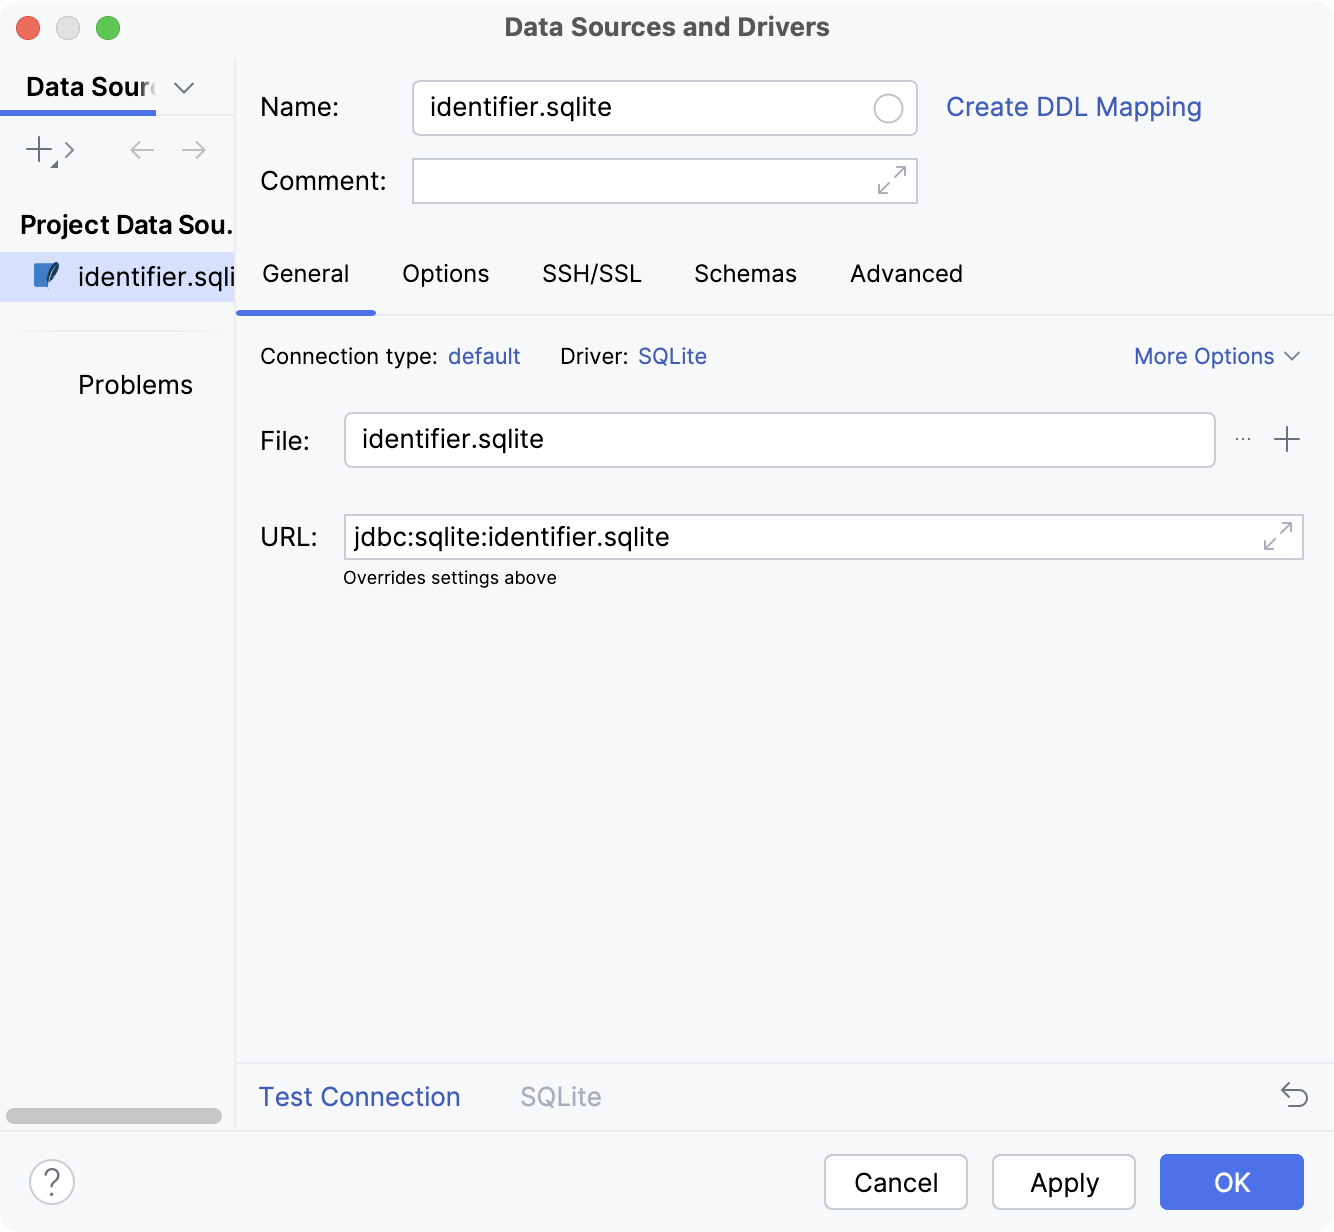Screen dimensions: 1334x1232
Task: Select the SQLite icon next to identifier.sqlite
Action: [x=46, y=276]
